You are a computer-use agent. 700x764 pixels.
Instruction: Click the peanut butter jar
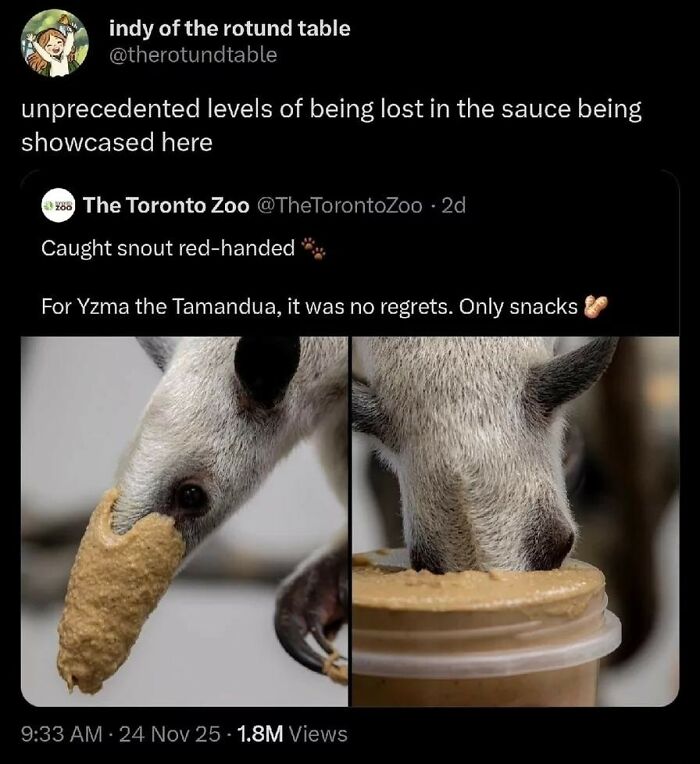480,630
